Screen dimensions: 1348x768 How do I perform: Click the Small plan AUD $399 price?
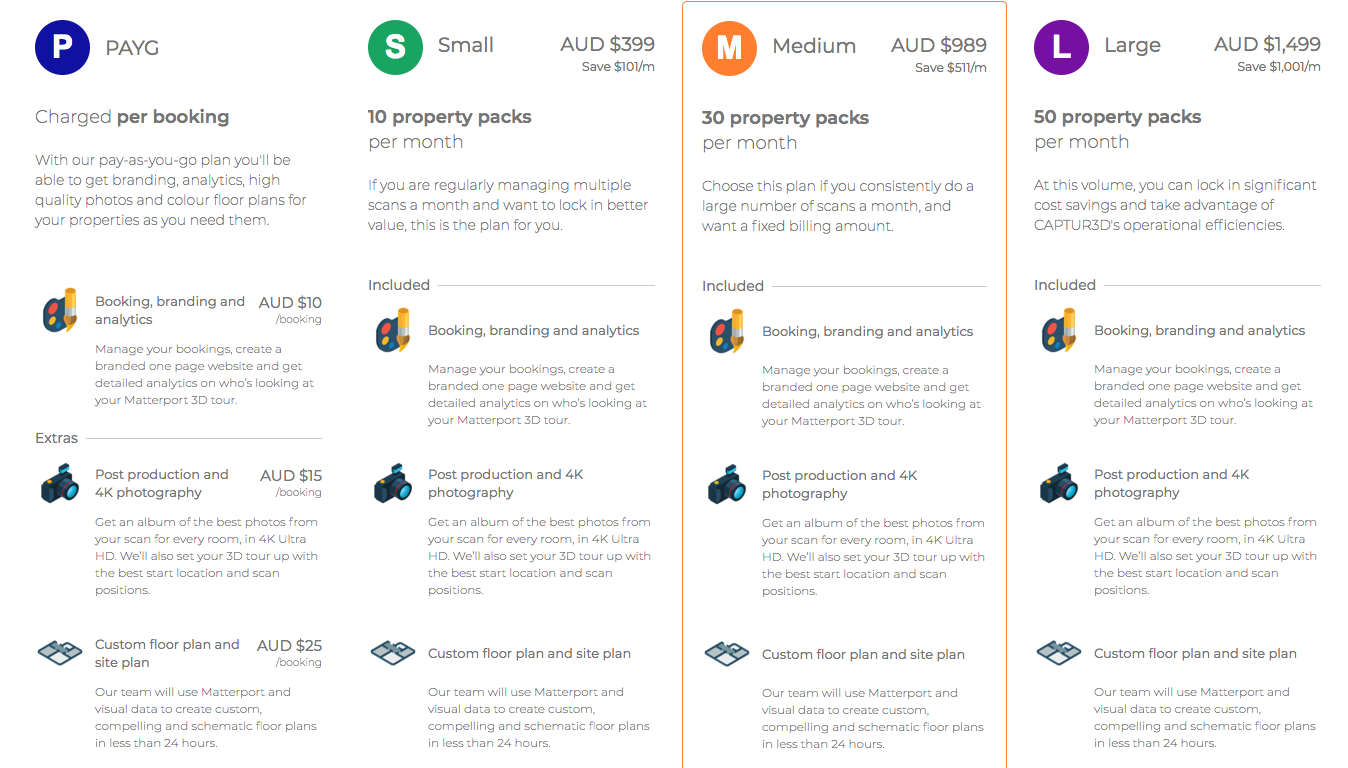coord(607,44)
